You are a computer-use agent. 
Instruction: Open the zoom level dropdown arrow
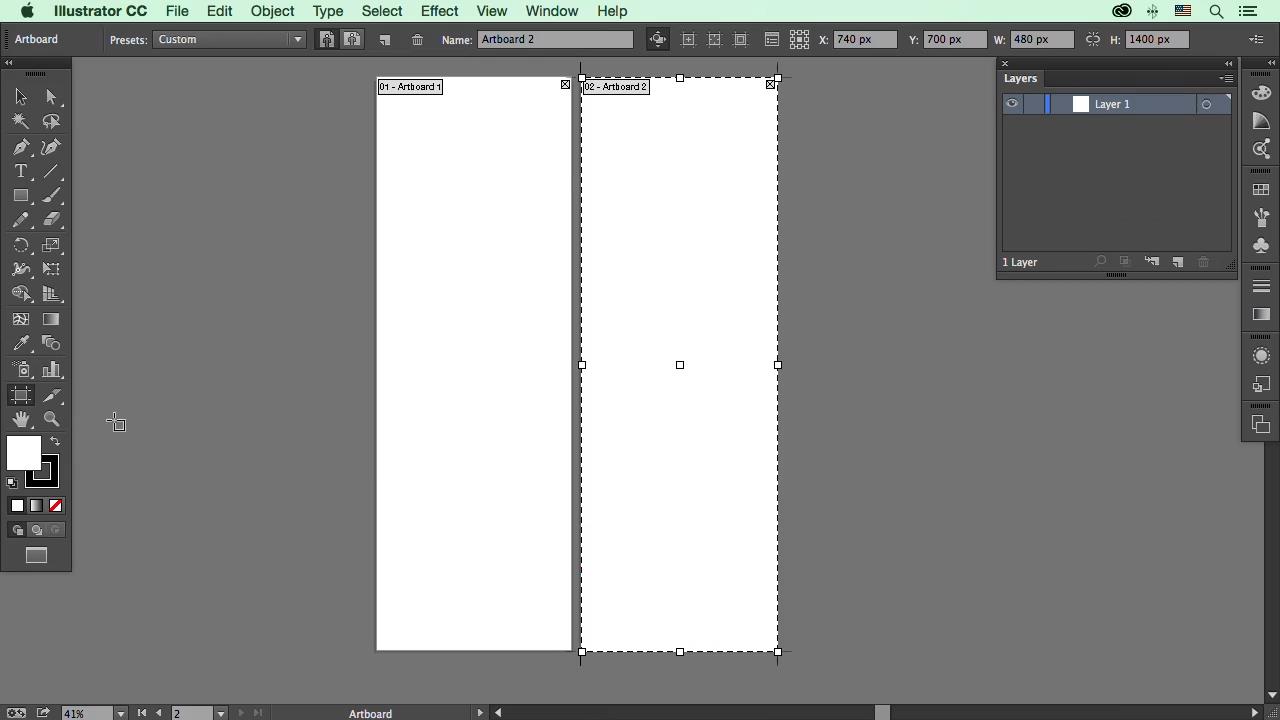tap(121, 713)
